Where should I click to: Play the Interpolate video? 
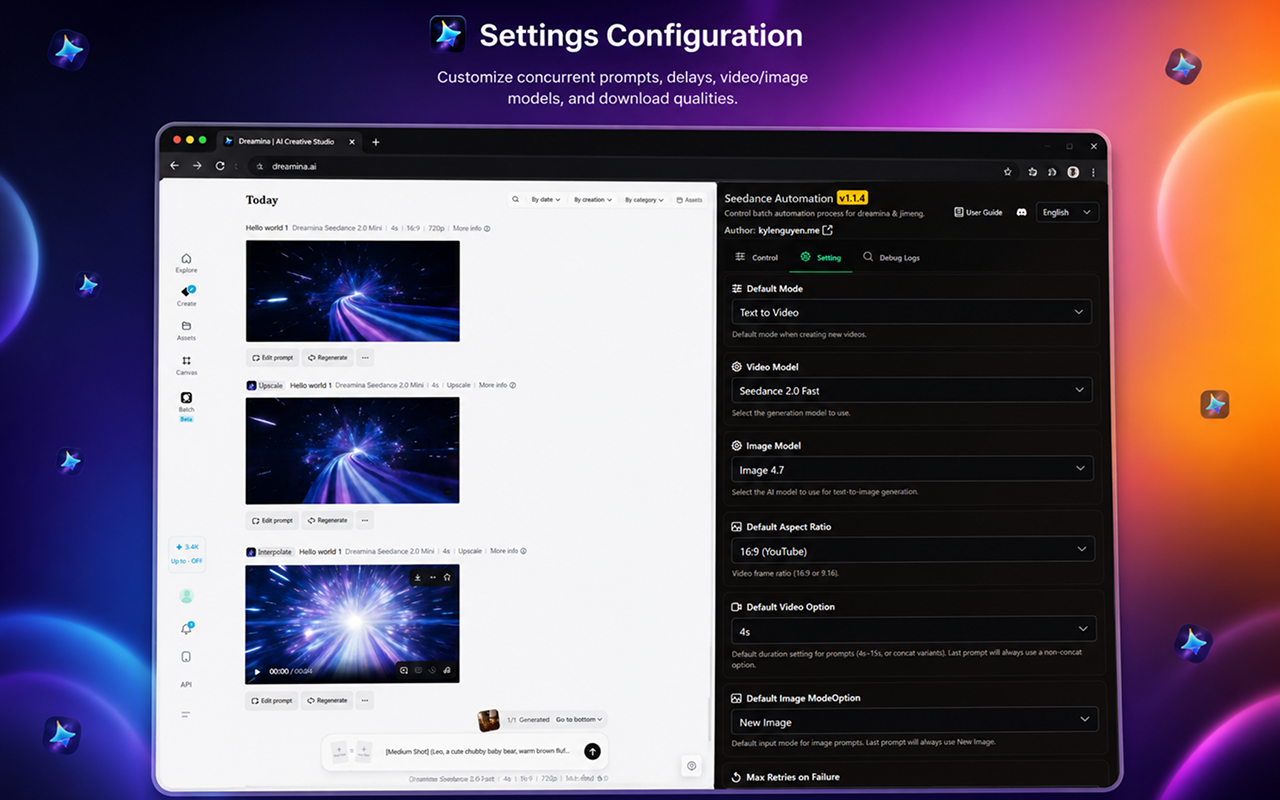[x=257, y=671]
